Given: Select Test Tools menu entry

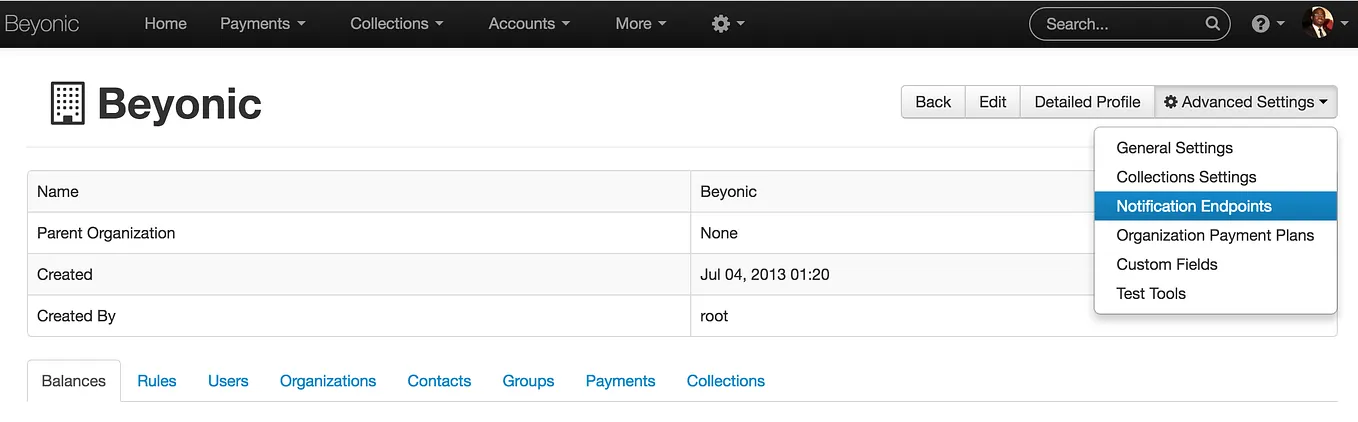Looking at the screenshot, I should coord(1215,293).
